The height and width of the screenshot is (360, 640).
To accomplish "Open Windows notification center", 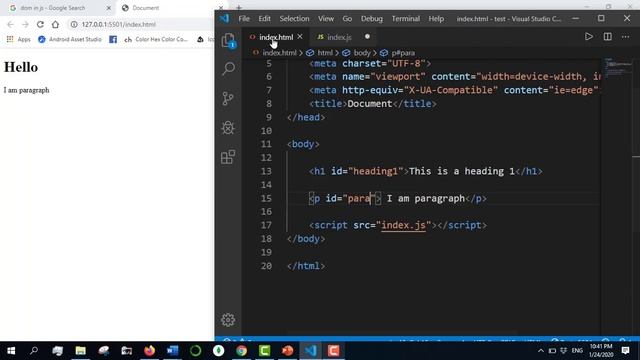I will point(625,351).
